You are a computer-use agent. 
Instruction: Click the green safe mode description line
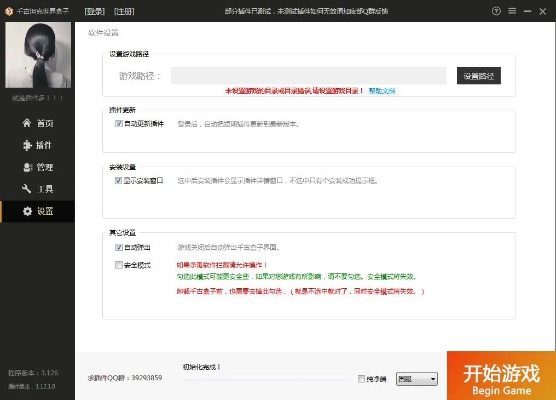(296, 277)
